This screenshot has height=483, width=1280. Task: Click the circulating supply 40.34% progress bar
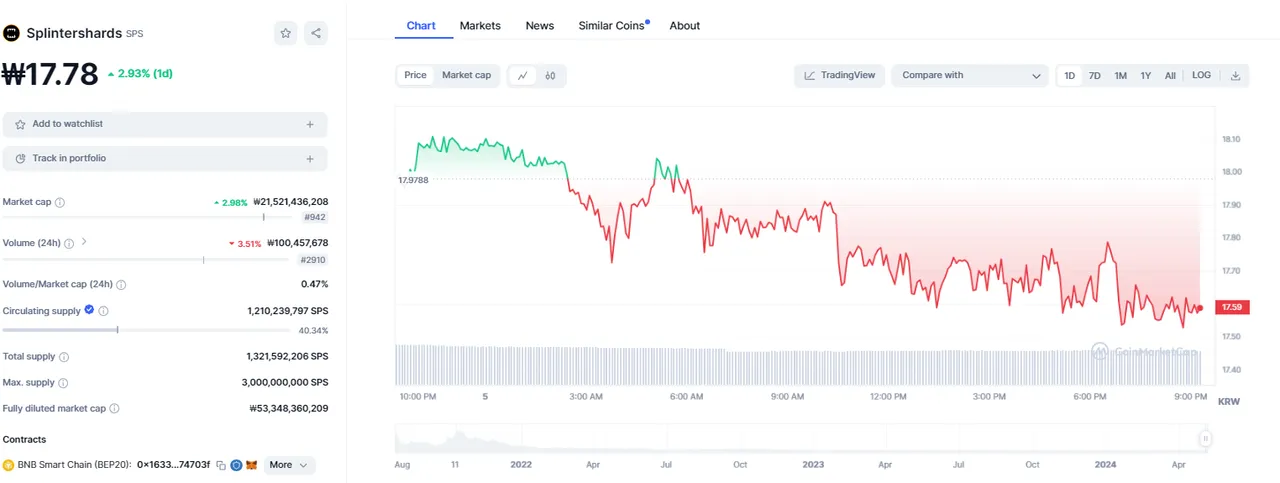(148, 330)
